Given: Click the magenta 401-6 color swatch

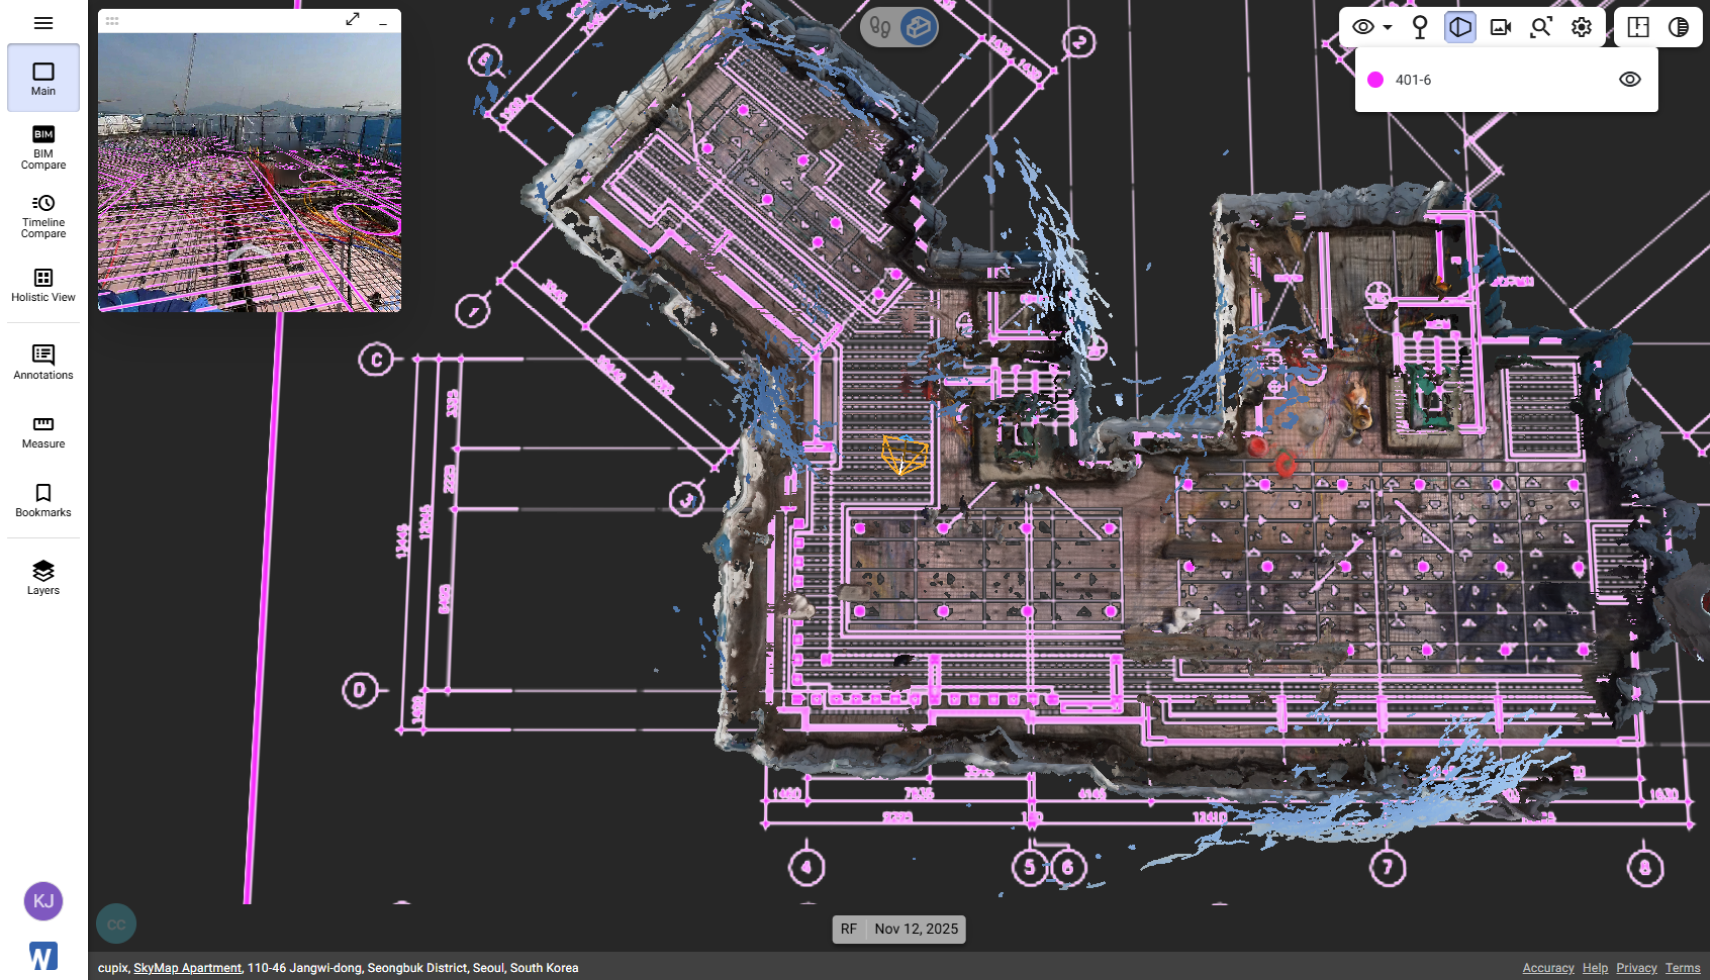Looking at the screenshot, I should [x=1376, y=80].
